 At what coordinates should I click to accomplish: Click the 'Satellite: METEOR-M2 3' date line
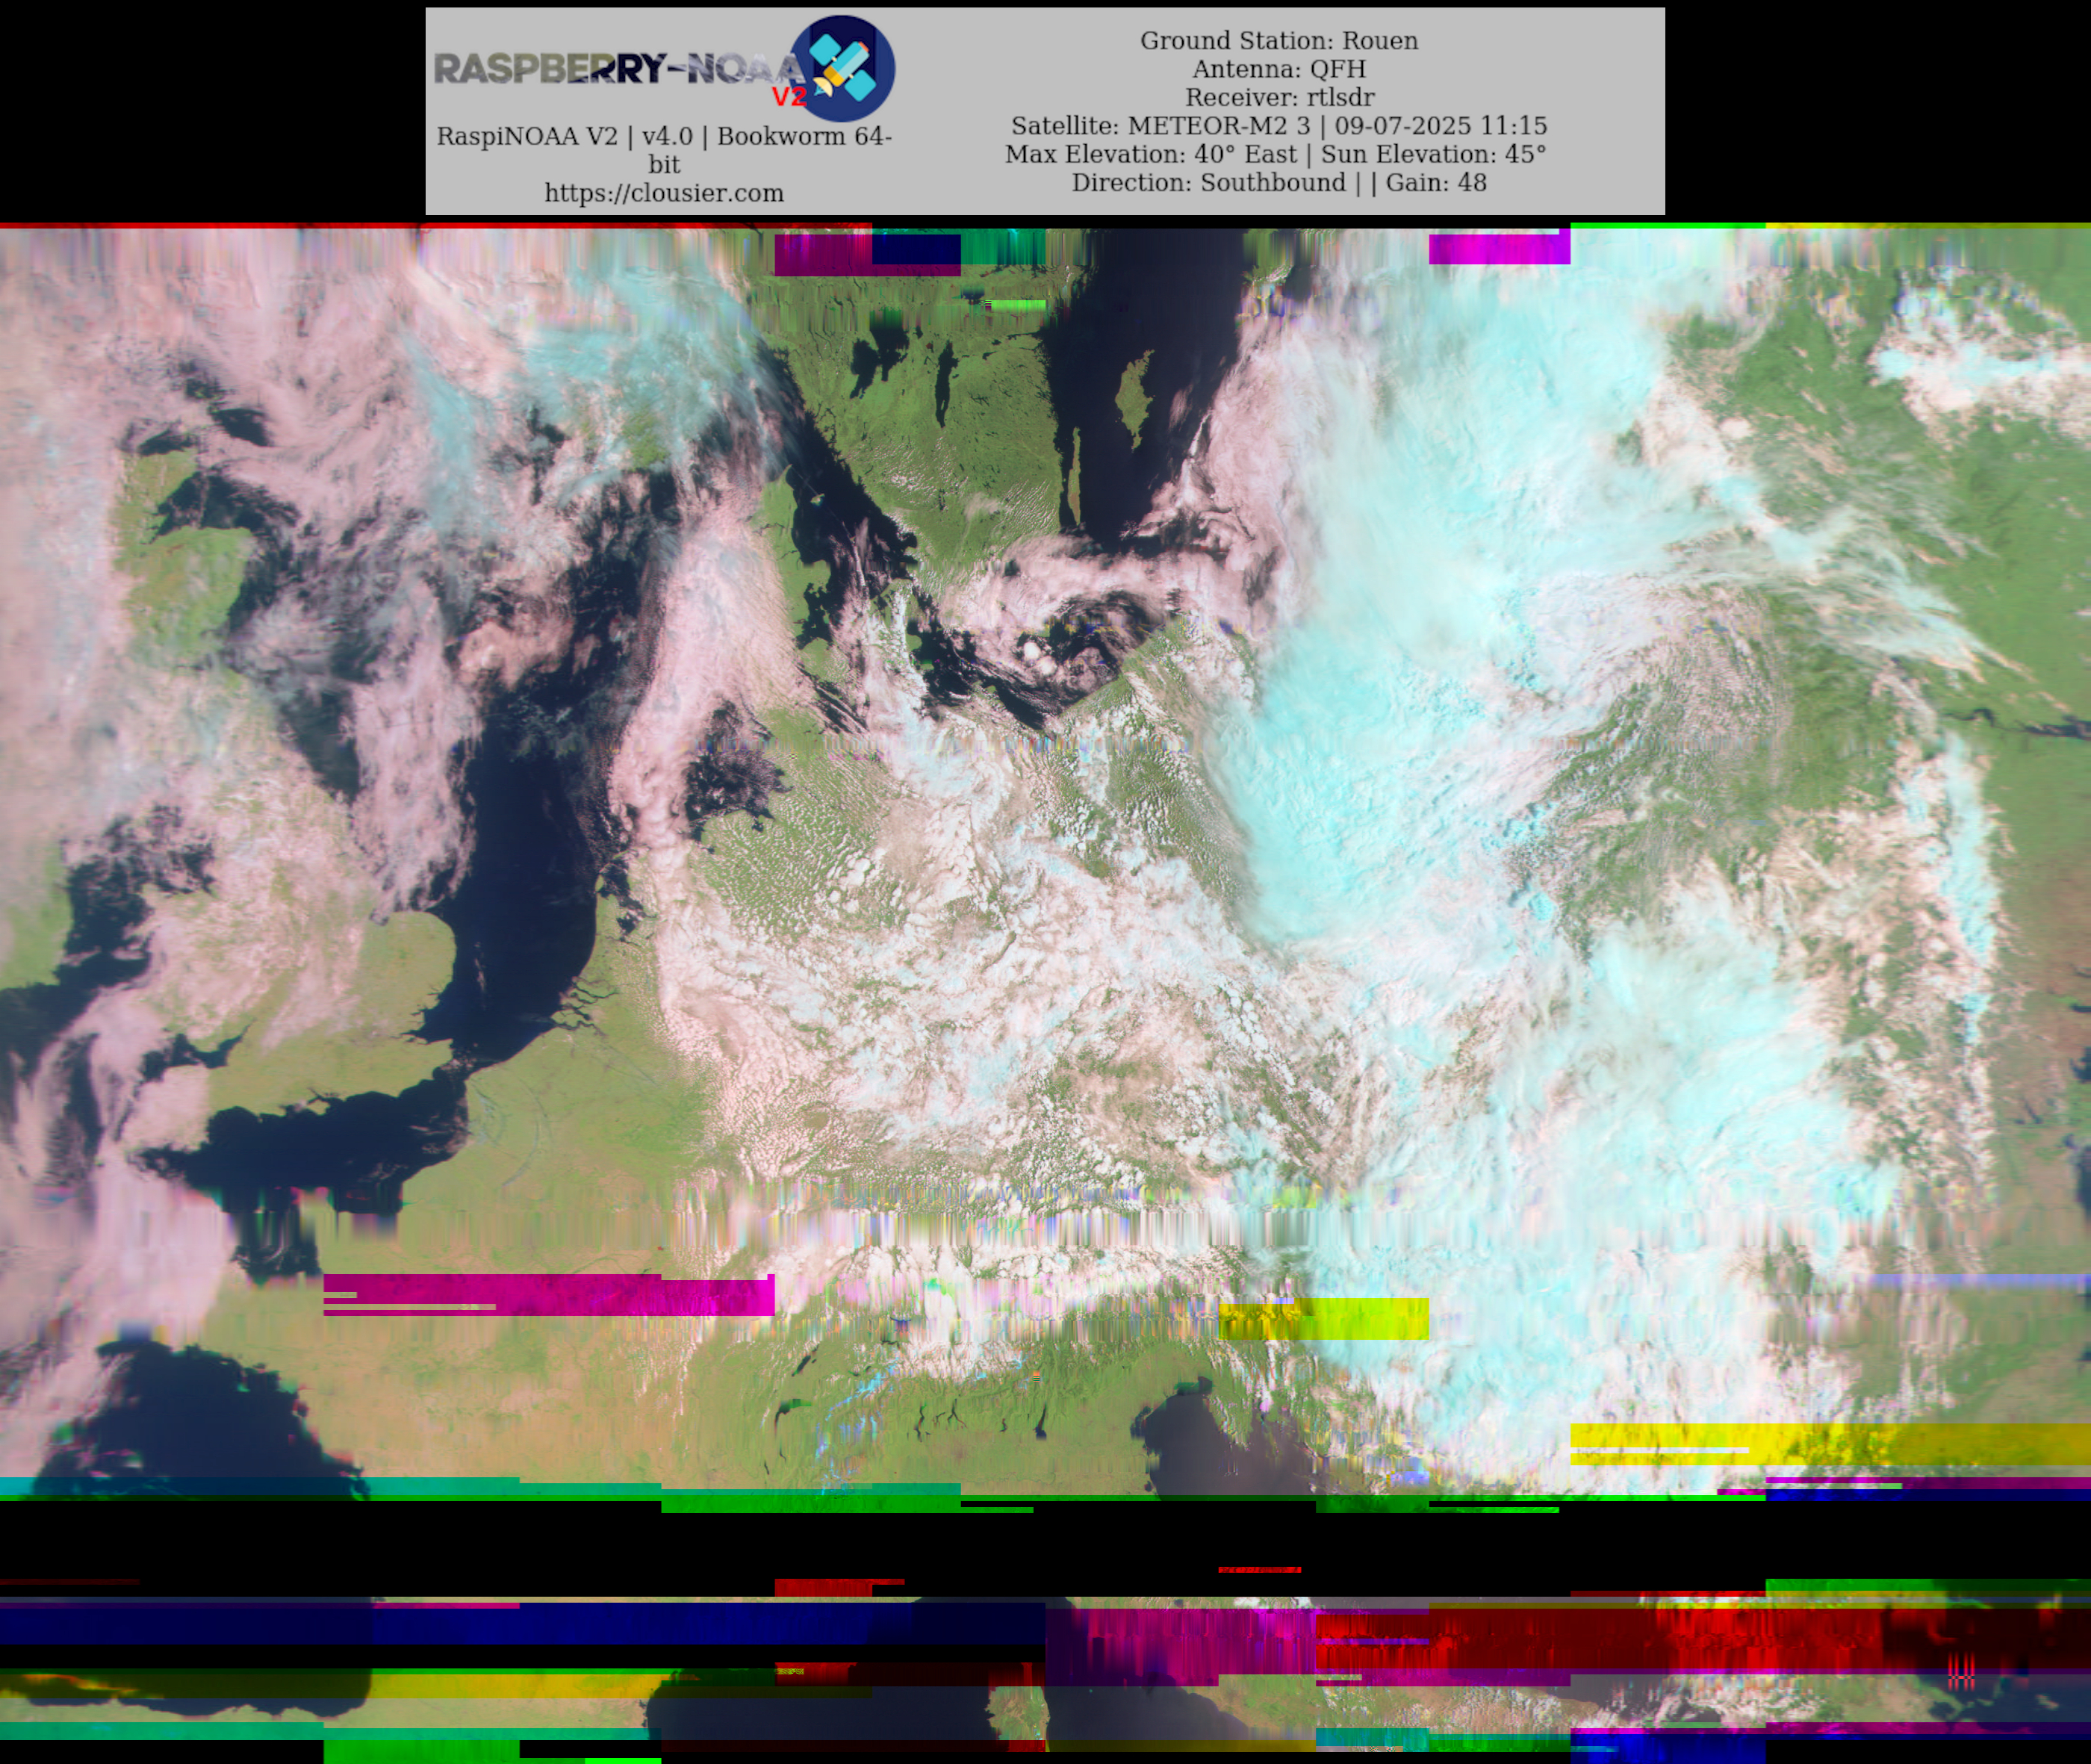(x=1278, y=126)
